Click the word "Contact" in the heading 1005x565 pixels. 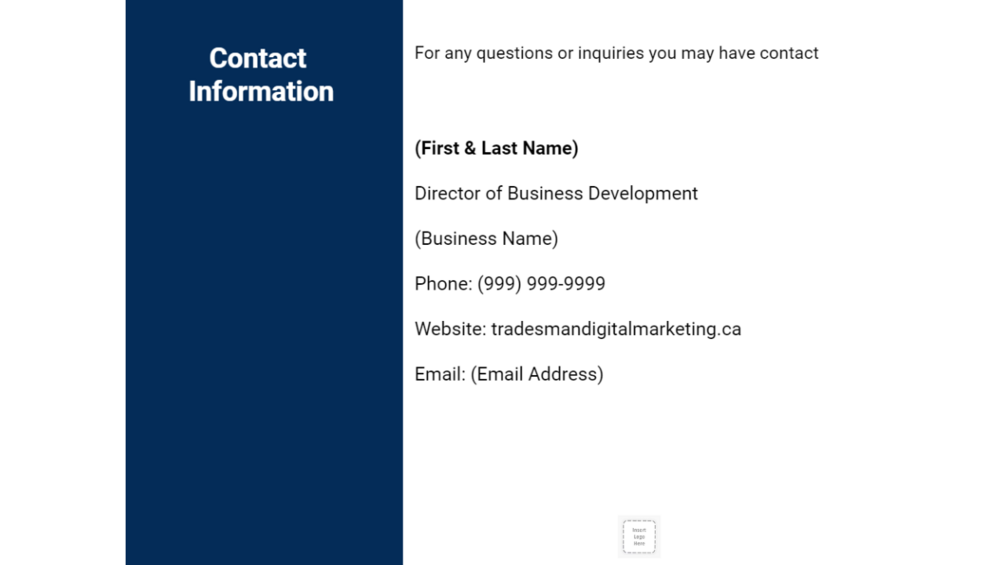(258, 58)
